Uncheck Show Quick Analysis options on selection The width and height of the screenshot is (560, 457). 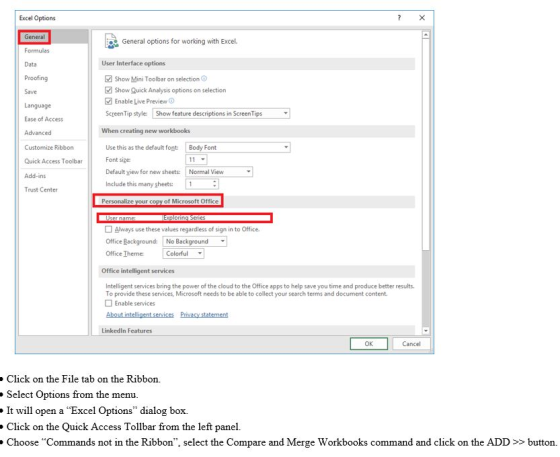(x=109, y=90)
